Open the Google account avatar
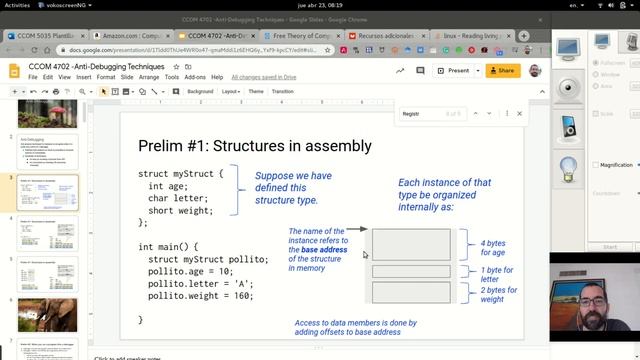The image size is (640, 360). pyautogui.click(x=535, y=71)
